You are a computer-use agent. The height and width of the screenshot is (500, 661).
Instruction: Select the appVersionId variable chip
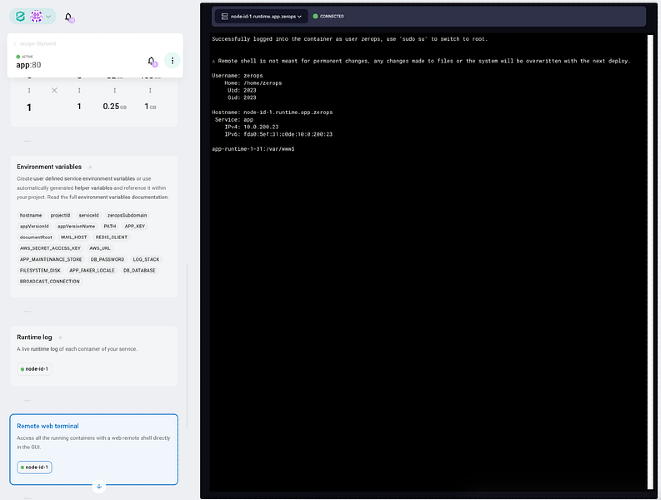(34, 226)
